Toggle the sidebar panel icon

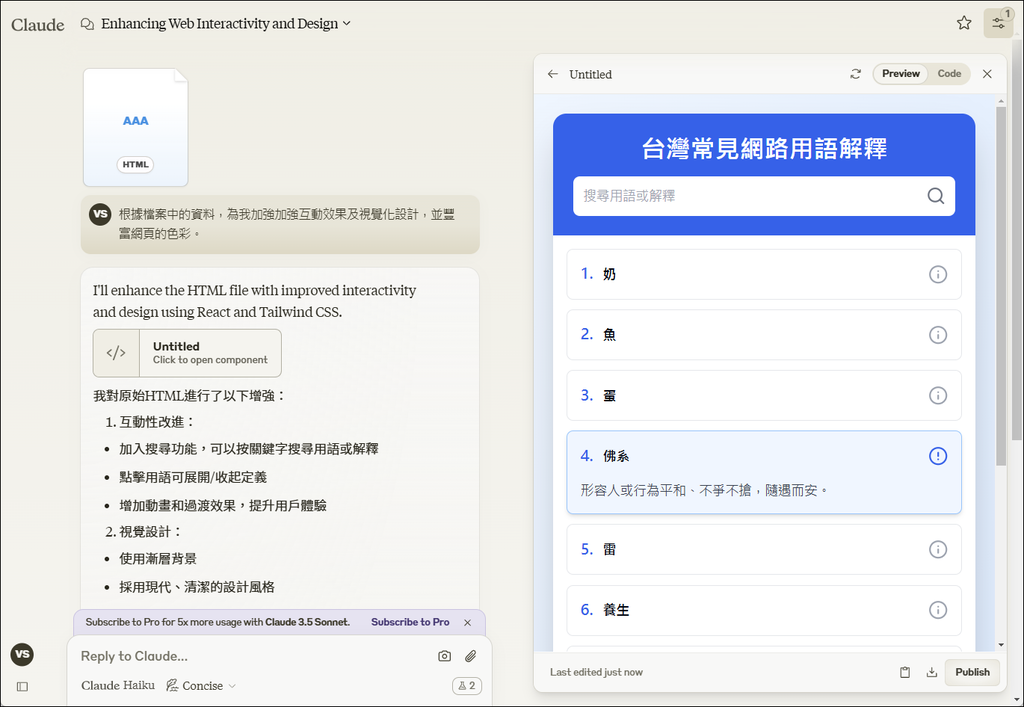tap(22, 686)
